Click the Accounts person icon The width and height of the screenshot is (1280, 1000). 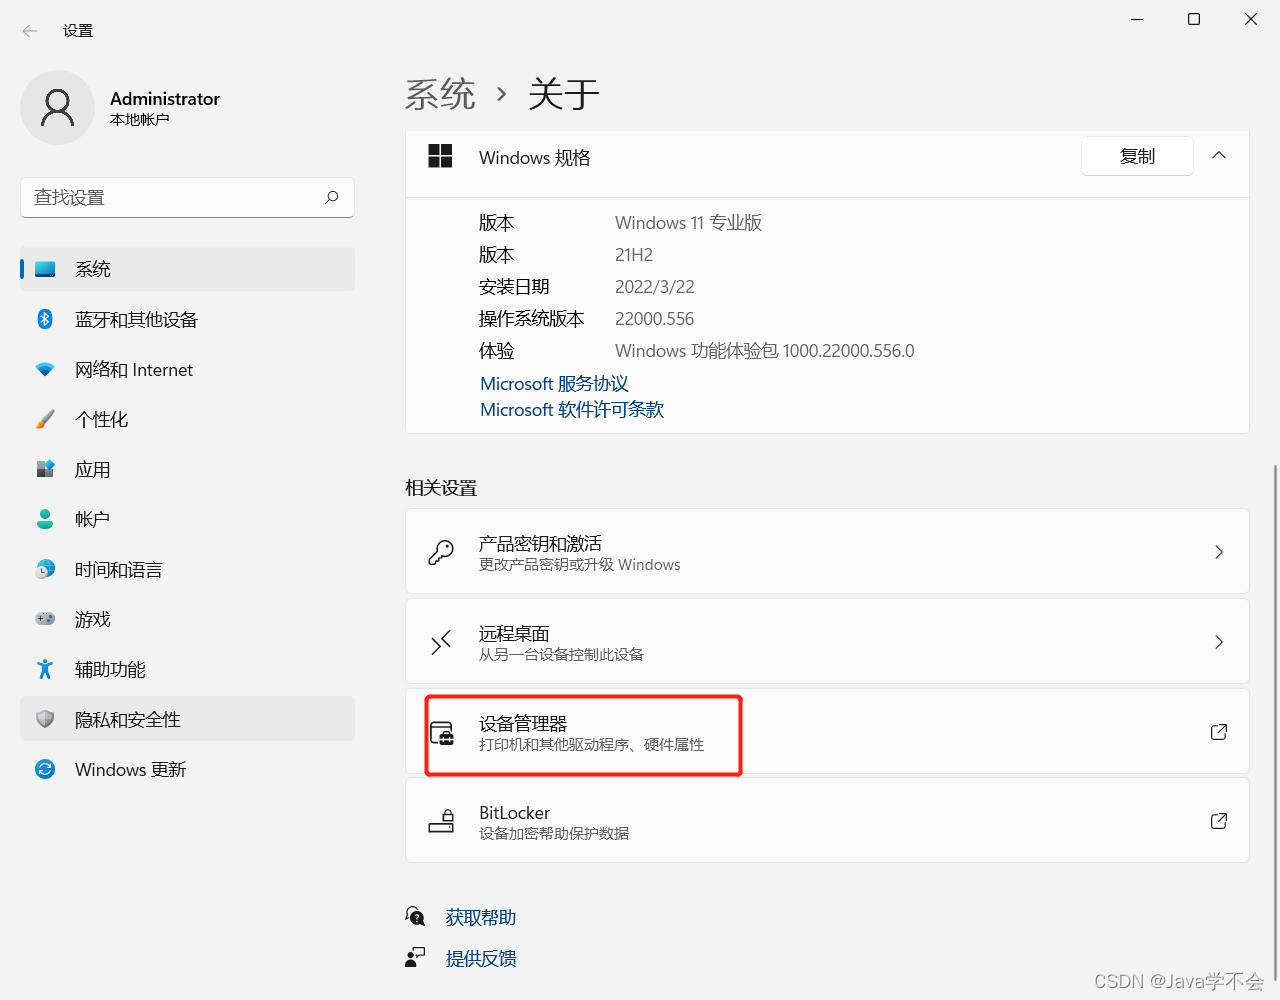pyautogui.click(x=45, y=519)
